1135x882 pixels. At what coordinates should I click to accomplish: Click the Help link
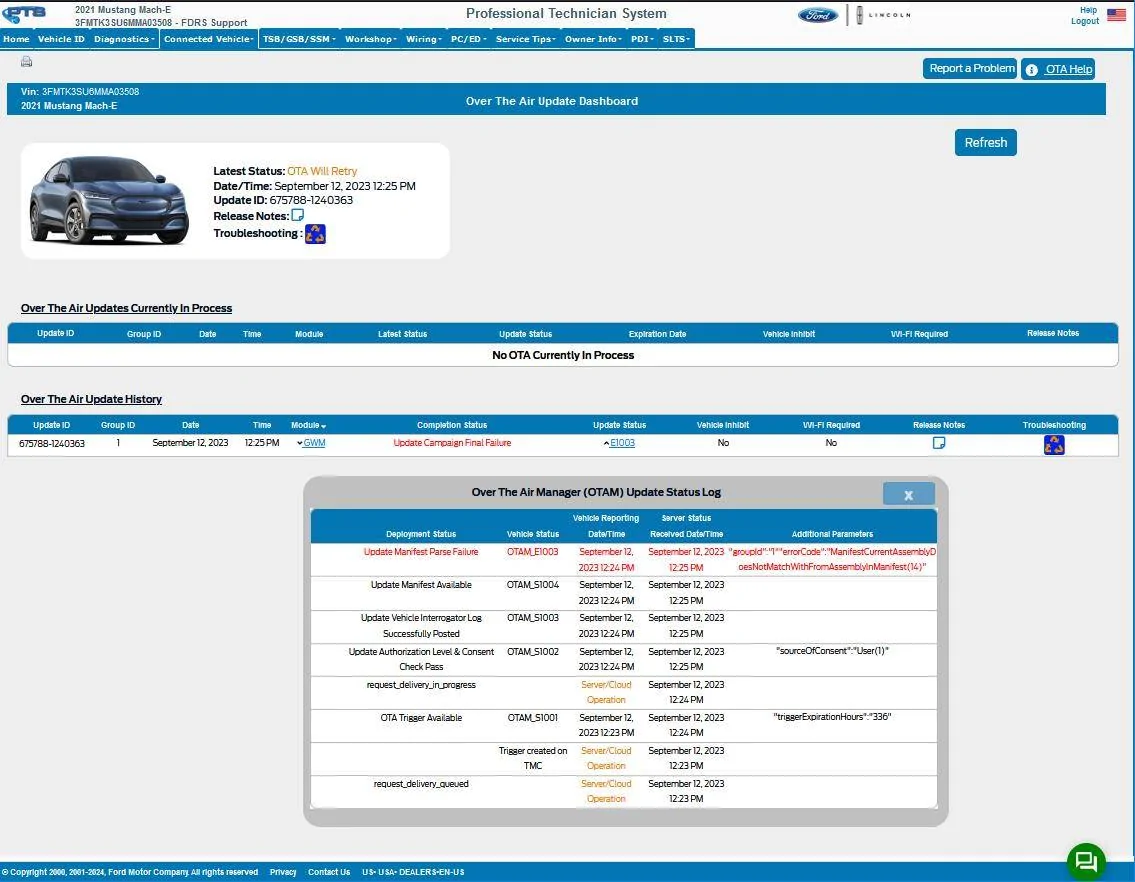(1088, 10)
